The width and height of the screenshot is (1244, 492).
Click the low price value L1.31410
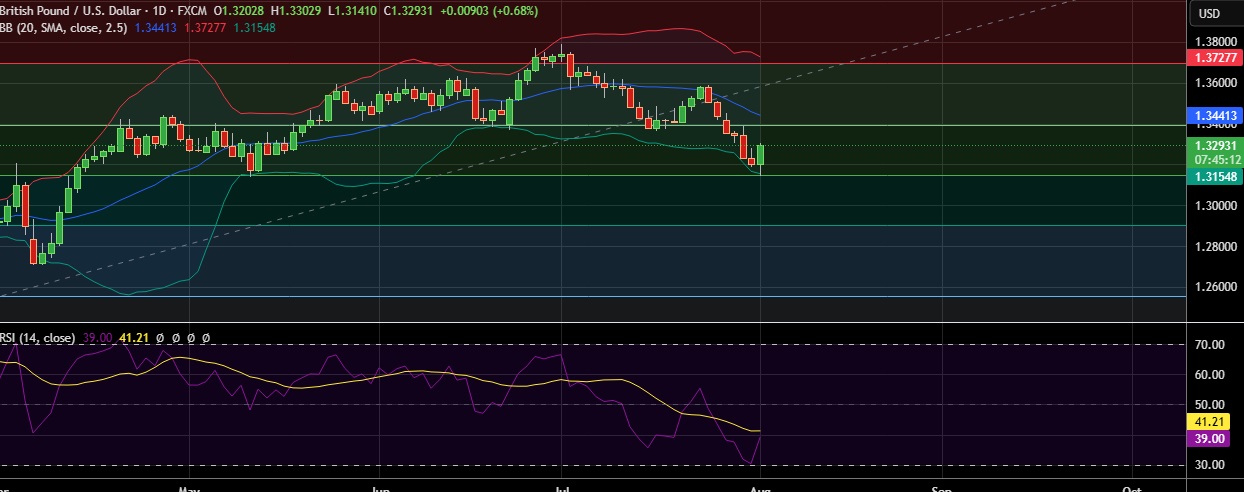[355, 11]
